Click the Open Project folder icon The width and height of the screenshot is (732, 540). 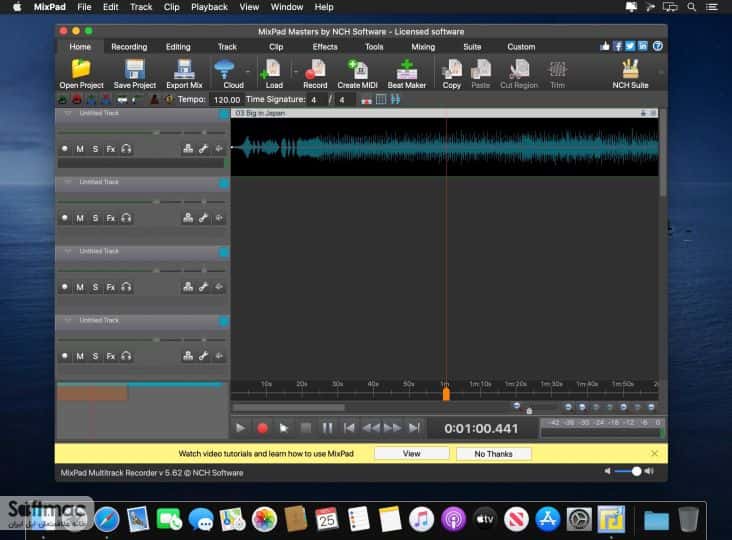coord(81,69)
